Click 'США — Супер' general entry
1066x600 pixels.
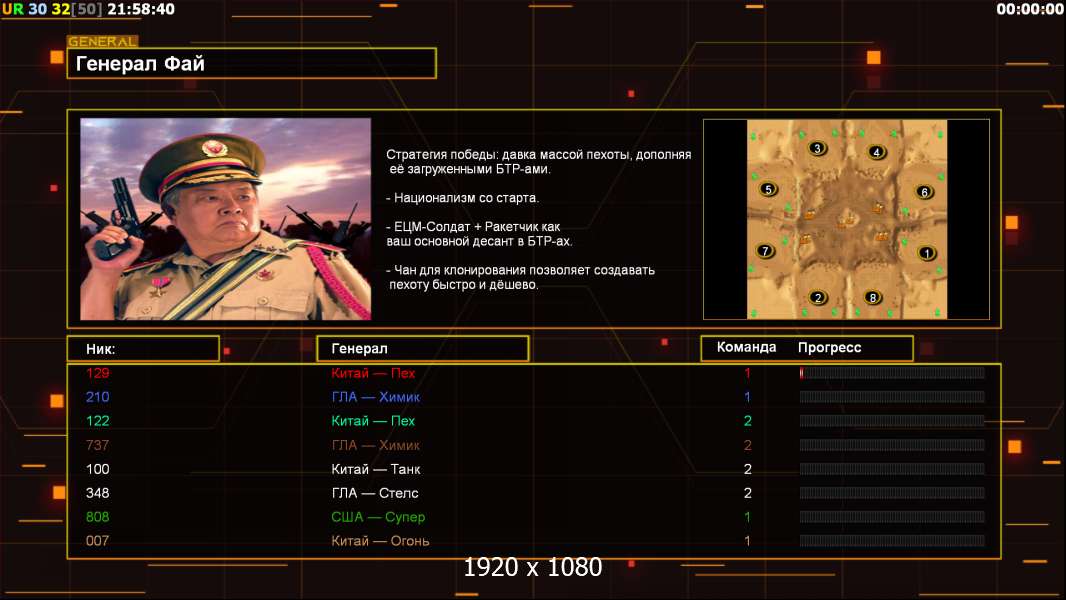click(x=378, y=517)
